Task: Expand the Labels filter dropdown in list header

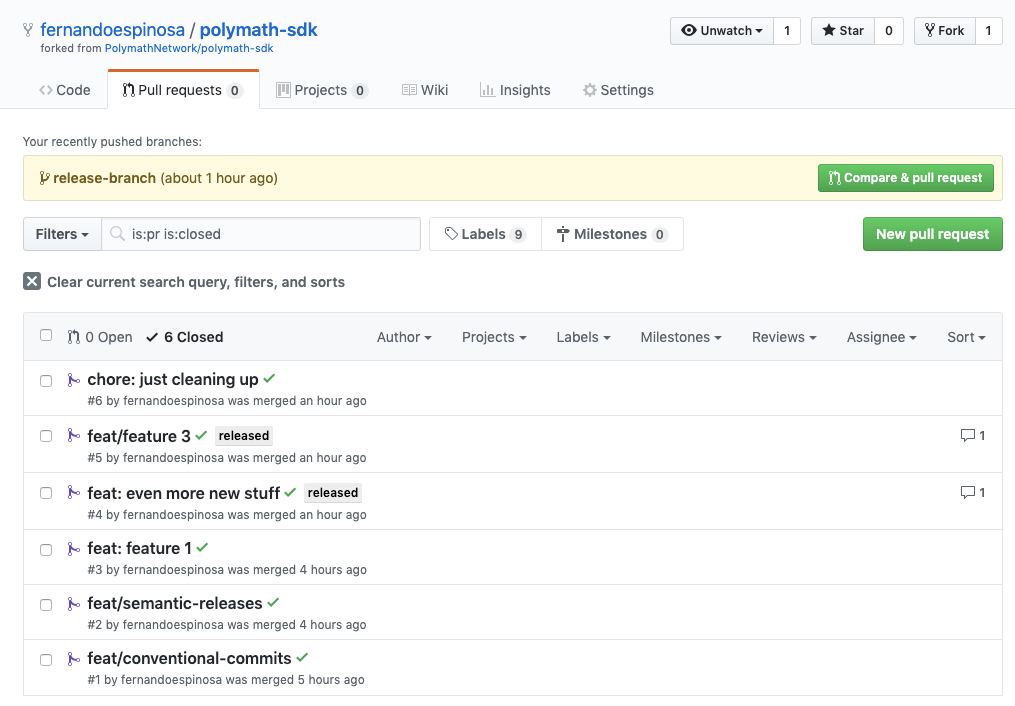Action: 583,337
